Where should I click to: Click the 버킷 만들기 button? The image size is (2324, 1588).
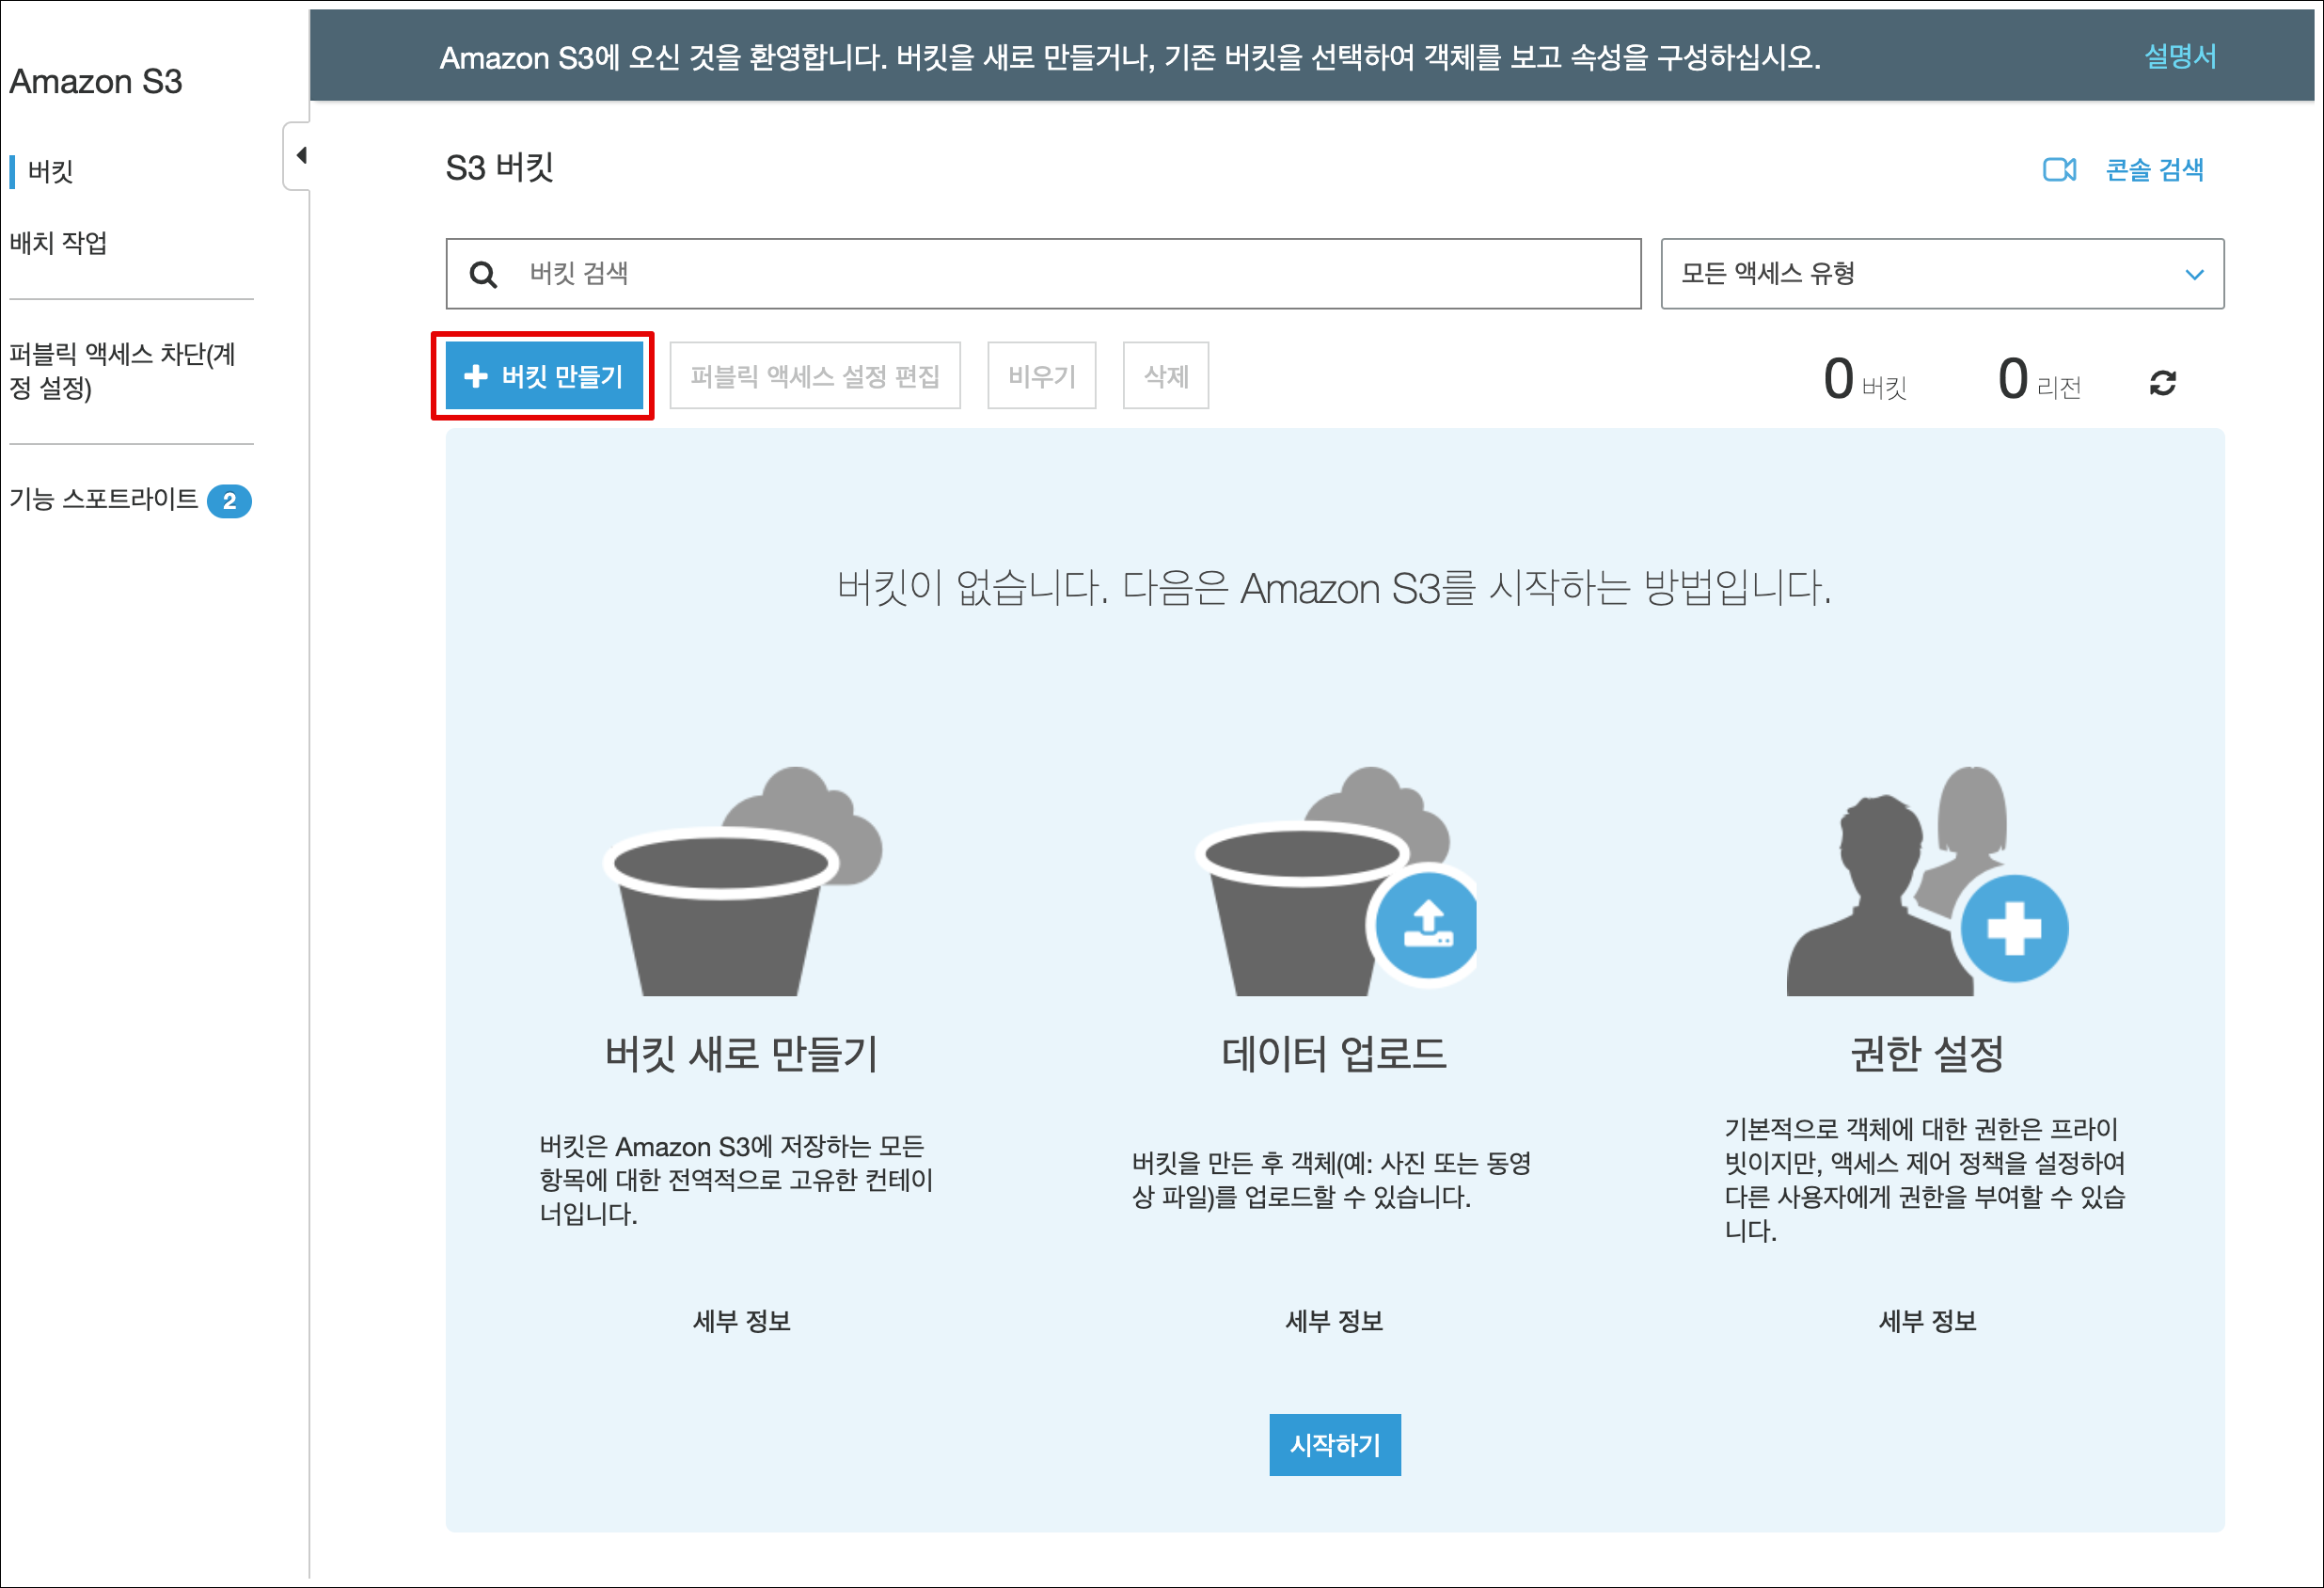tap(544, 376)
